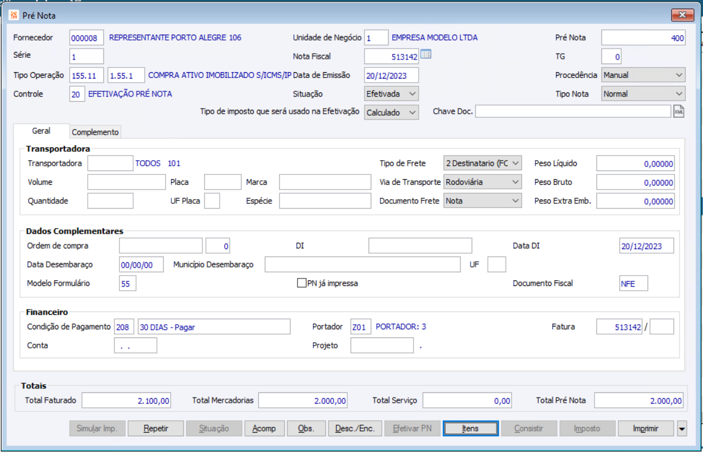Click the Volume input field
Image resolution: width=703 pixels, height=453 pixels.
tap(126, 182)
